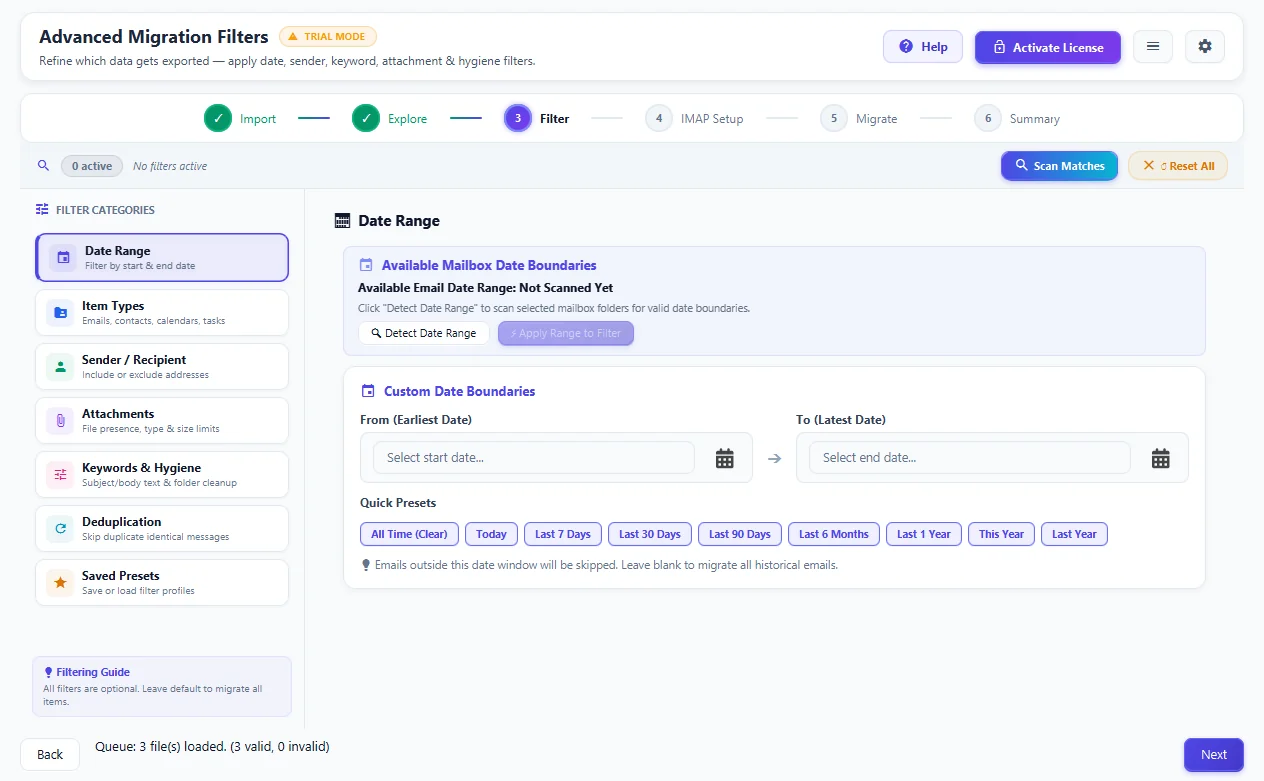Screen dimensions: 1264x781
Task: Open calendar picker for start date
Action: [725, 458]
